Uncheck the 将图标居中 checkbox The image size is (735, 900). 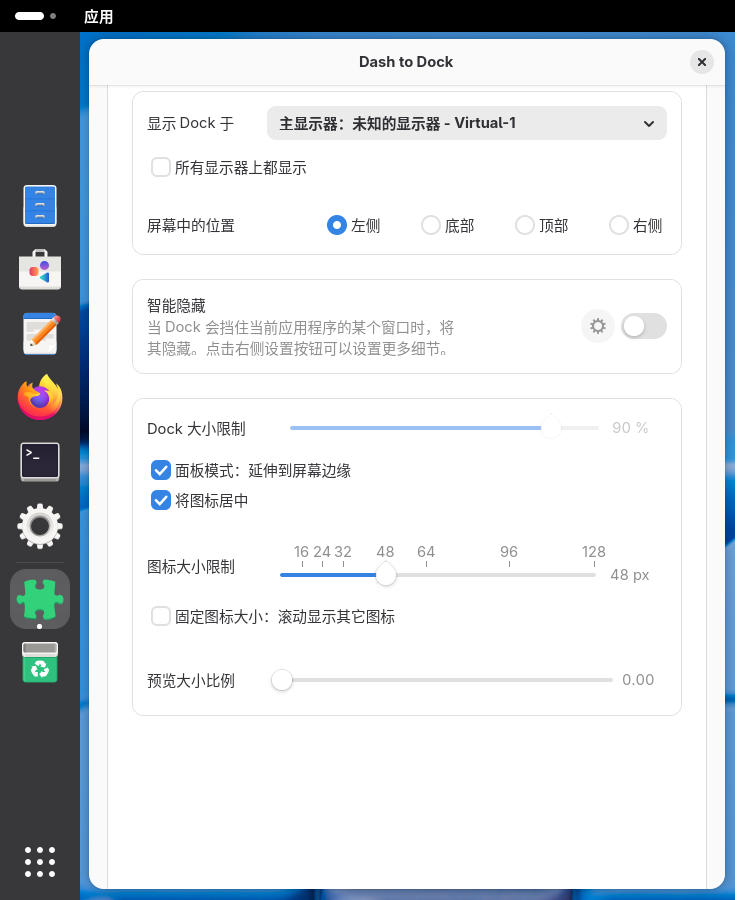[x=161, y=501]
